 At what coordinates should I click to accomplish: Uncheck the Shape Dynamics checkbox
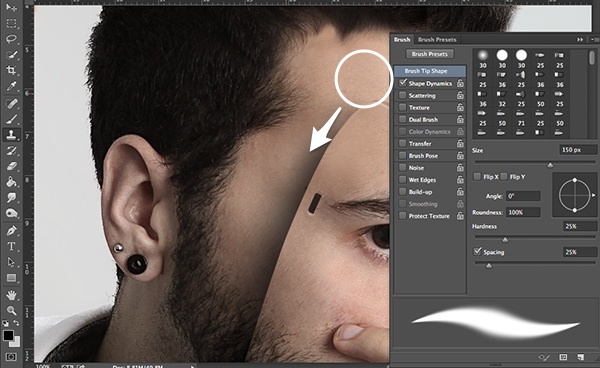pos(403,83)
